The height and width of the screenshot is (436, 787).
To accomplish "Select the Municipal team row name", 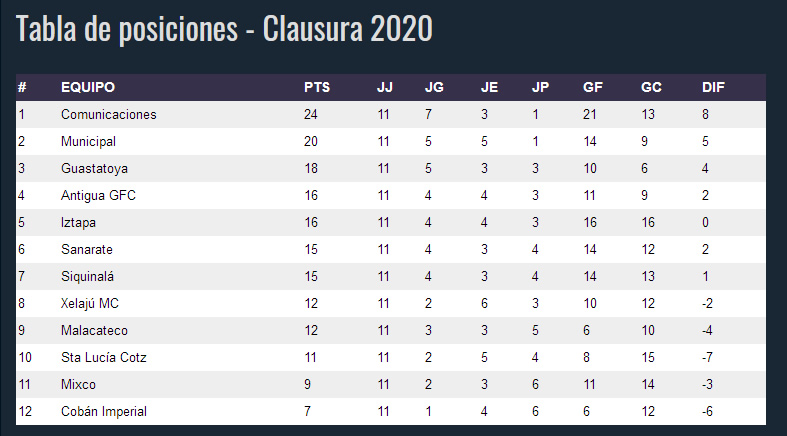I will [x=88, y=141].
